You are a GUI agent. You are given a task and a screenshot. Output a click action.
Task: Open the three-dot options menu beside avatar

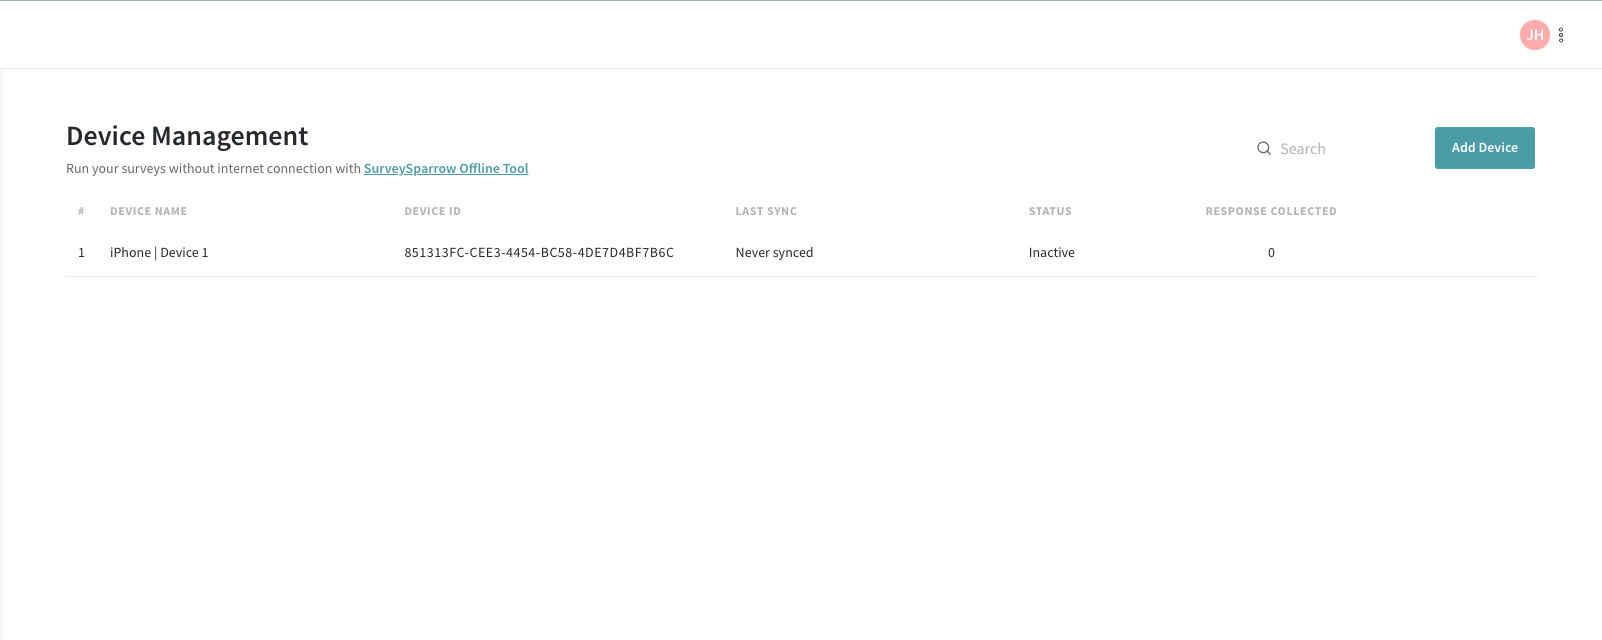1561,35
